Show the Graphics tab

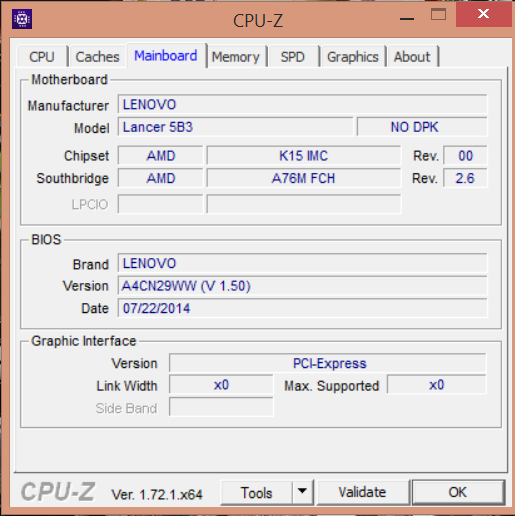tap(353, 57)
